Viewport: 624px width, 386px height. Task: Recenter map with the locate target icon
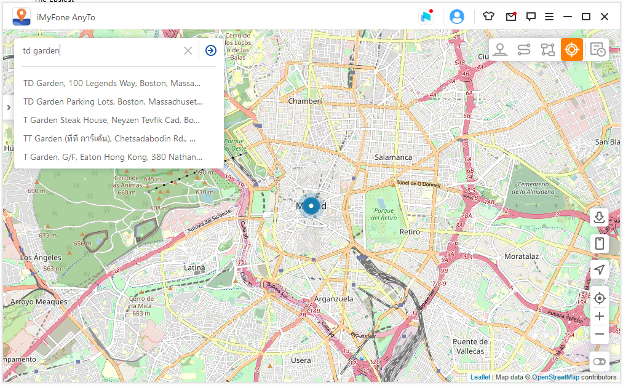click(x=599, y=298)
